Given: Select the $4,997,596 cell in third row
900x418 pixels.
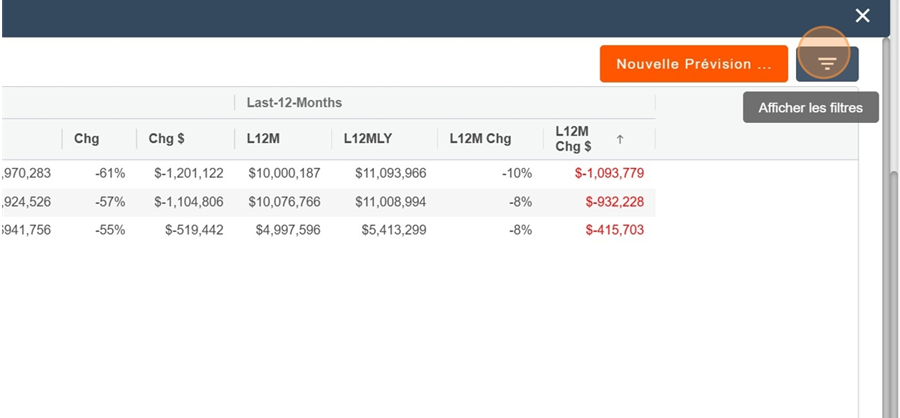Looking at the screenshot, I should (288, 230).
